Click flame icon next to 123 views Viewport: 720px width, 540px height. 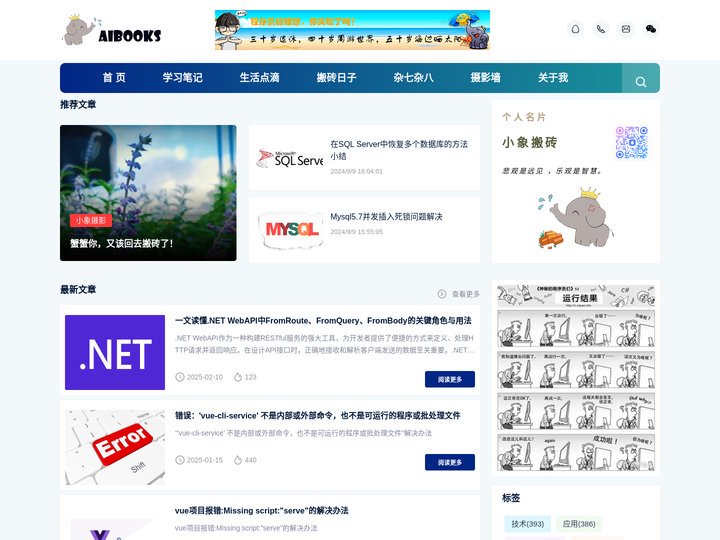(x=238, y=377)
